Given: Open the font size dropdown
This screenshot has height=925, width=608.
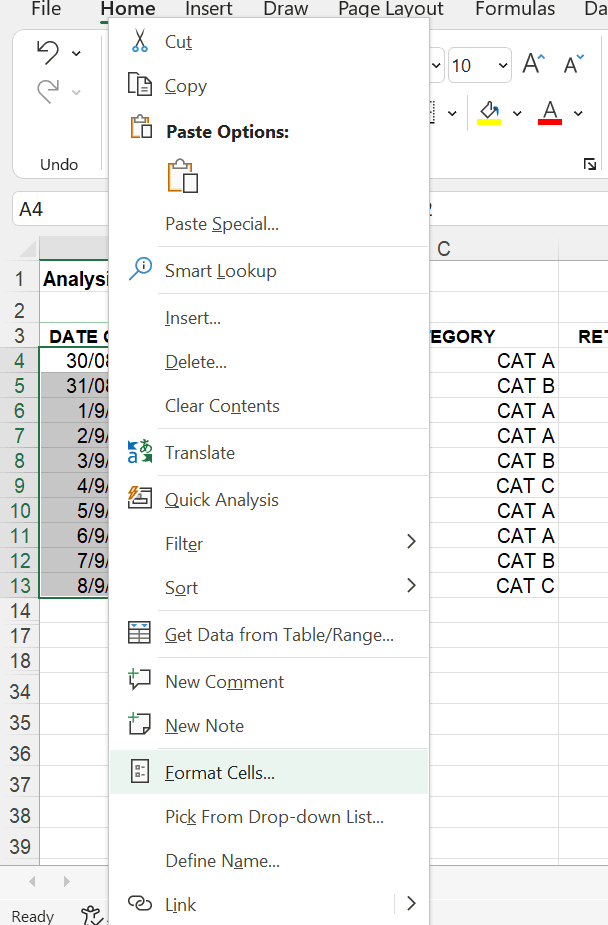Looking at the screenshot, I should click(501, 66).
